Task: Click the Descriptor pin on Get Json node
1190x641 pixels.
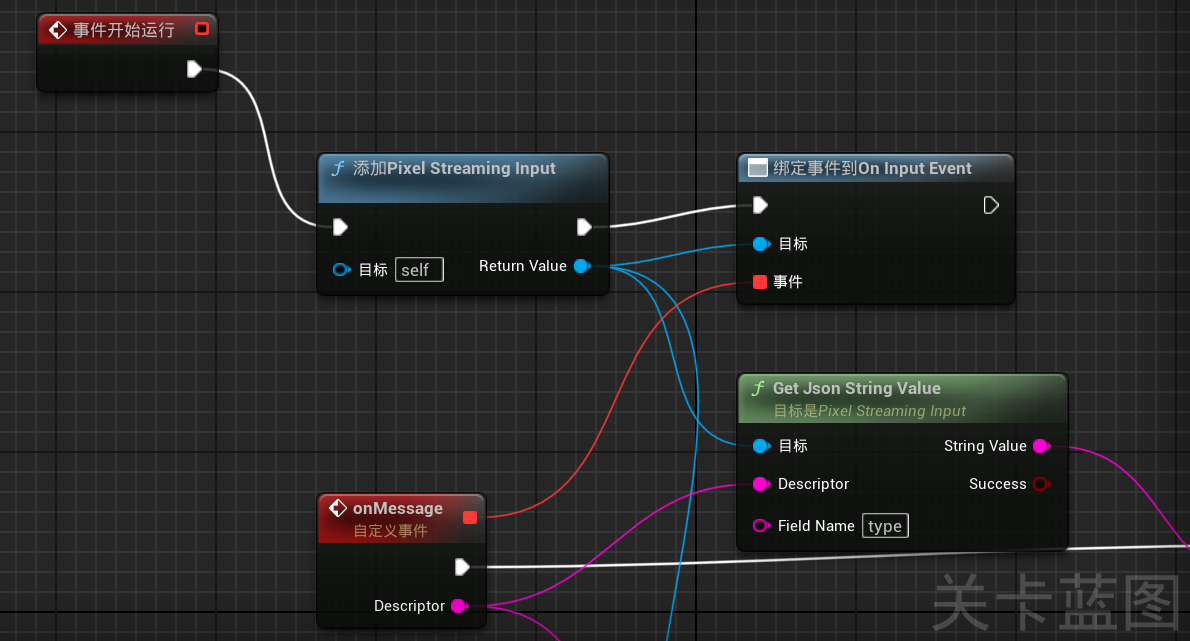Action: [x=761, y=484]
